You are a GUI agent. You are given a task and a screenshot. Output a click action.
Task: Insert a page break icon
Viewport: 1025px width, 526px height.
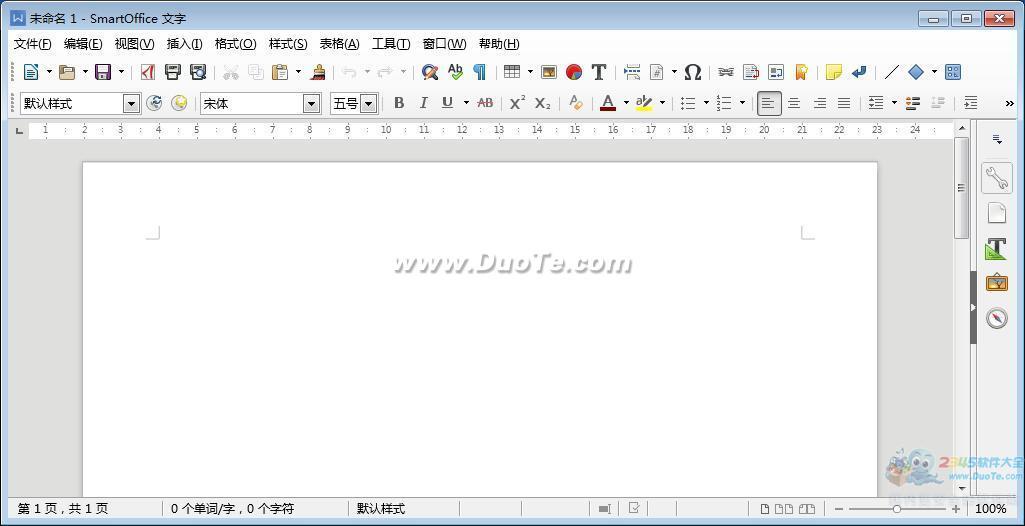coord(632,72)
